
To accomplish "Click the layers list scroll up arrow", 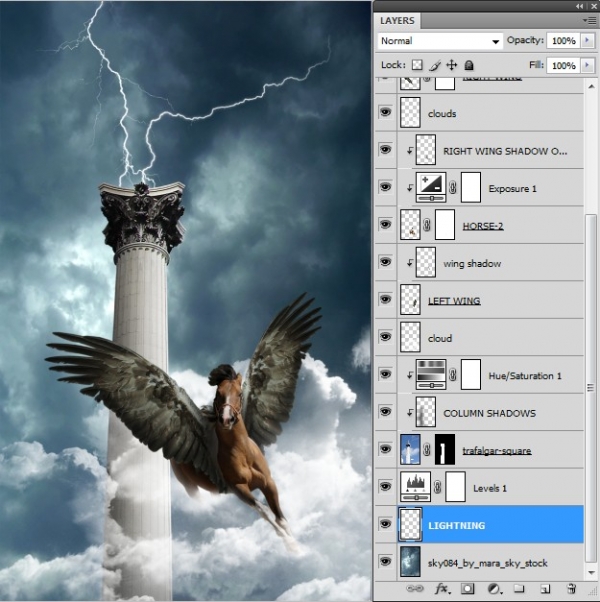I will click(x=591, y=86).
